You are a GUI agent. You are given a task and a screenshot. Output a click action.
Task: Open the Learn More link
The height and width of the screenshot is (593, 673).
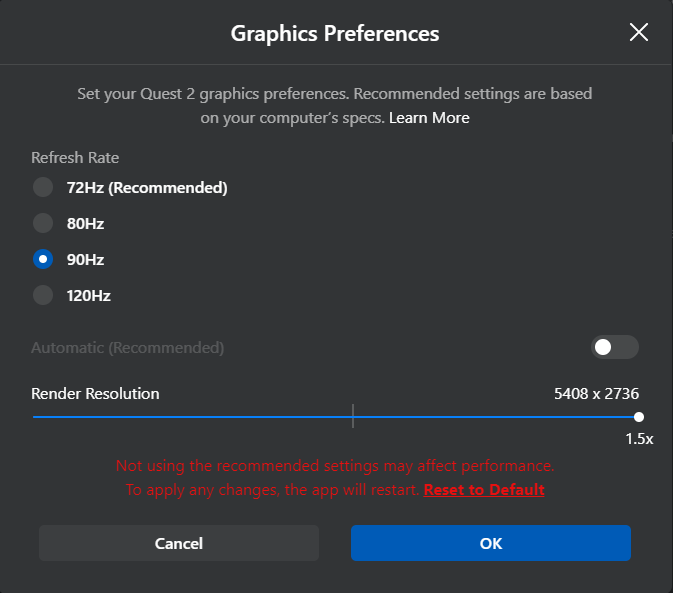(429, 118)
